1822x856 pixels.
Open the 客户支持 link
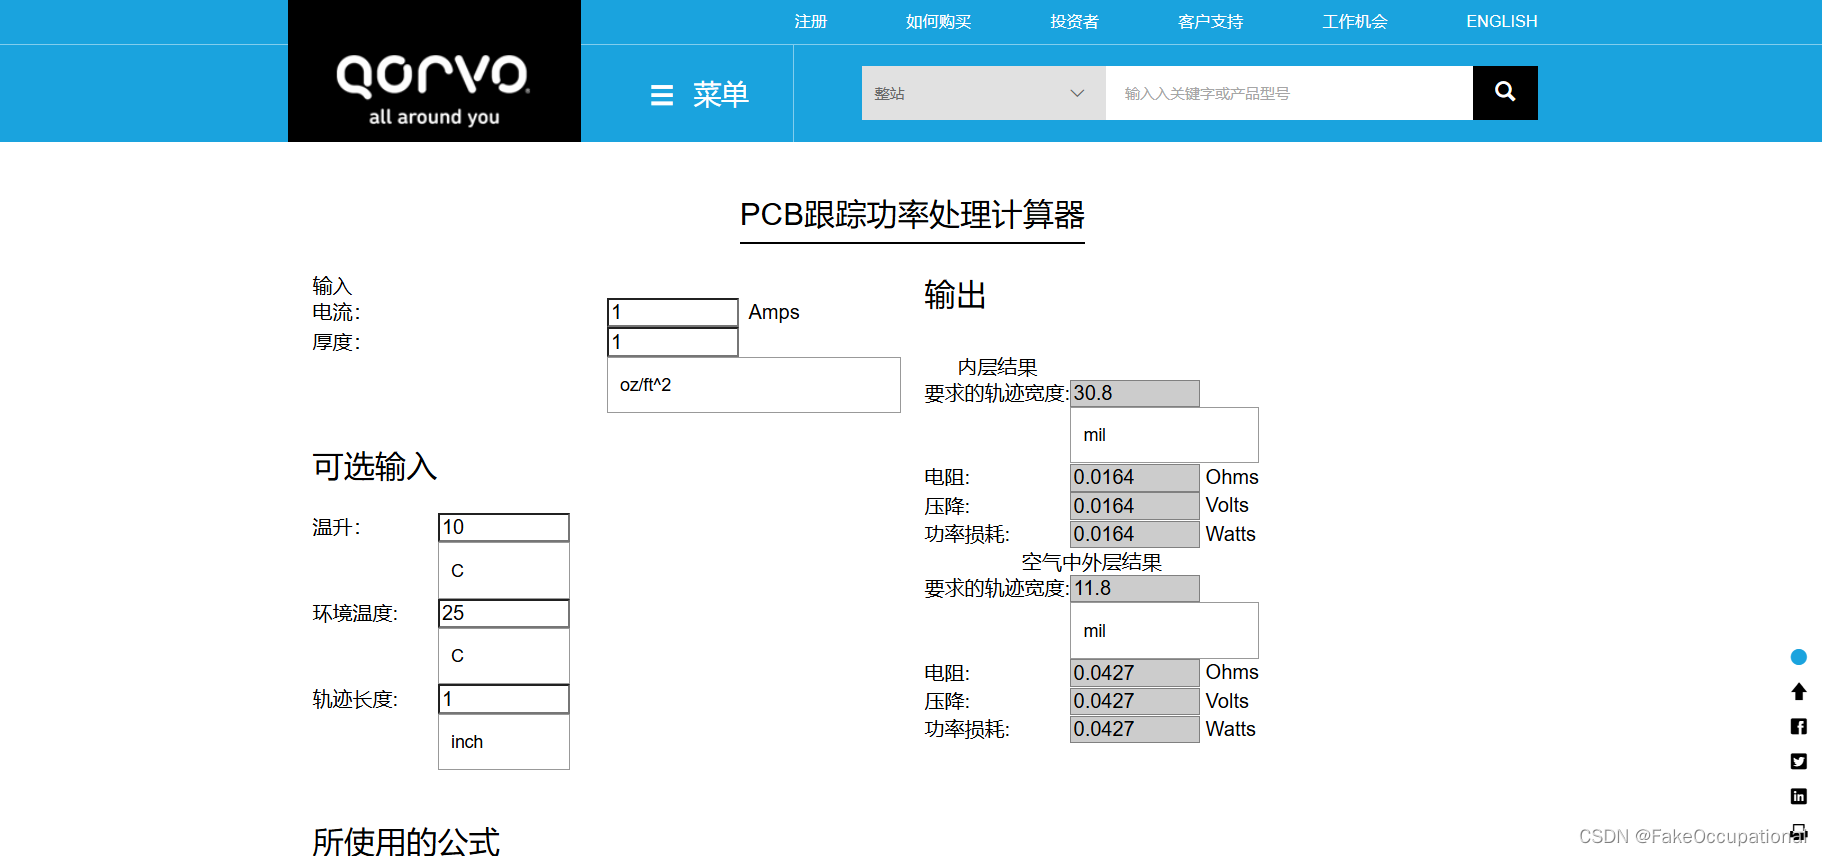click(x=1210, y=21)
